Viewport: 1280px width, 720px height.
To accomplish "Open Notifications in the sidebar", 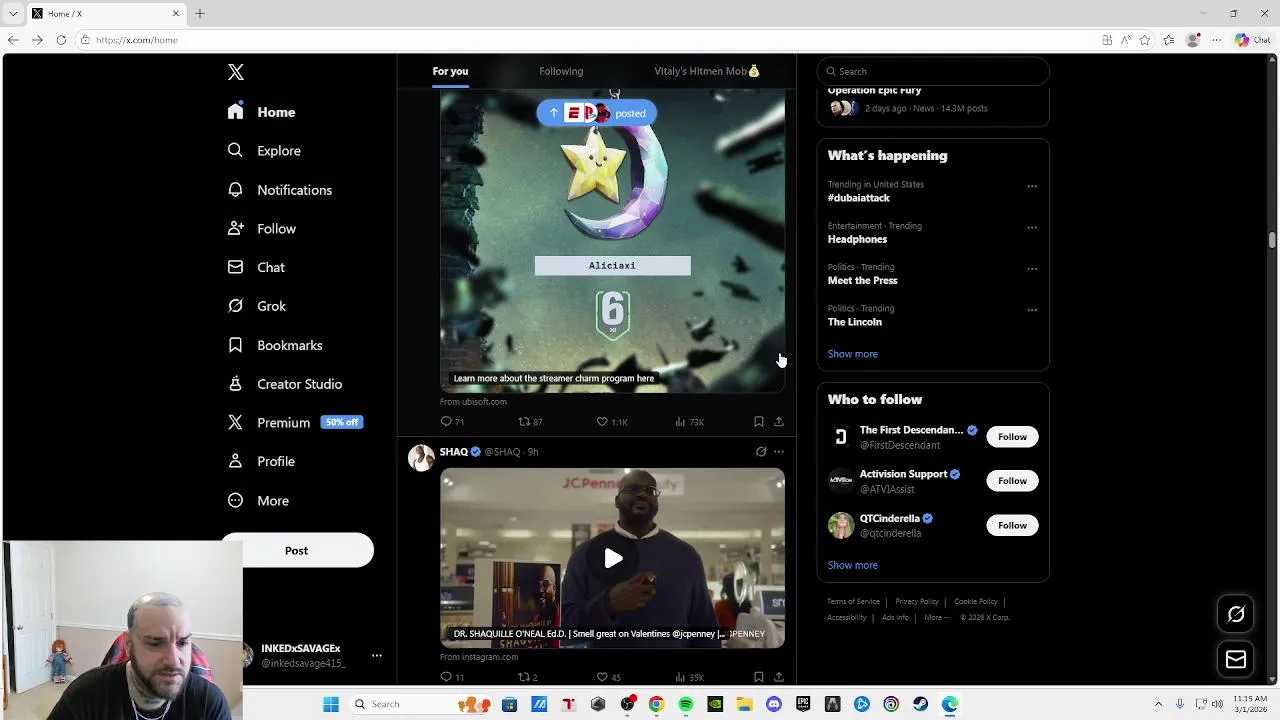I will 280,190.
